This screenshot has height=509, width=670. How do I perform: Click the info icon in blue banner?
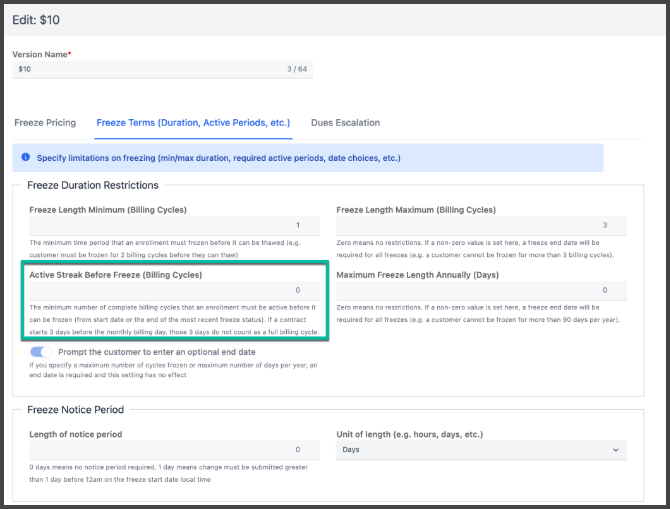[25, 157]
